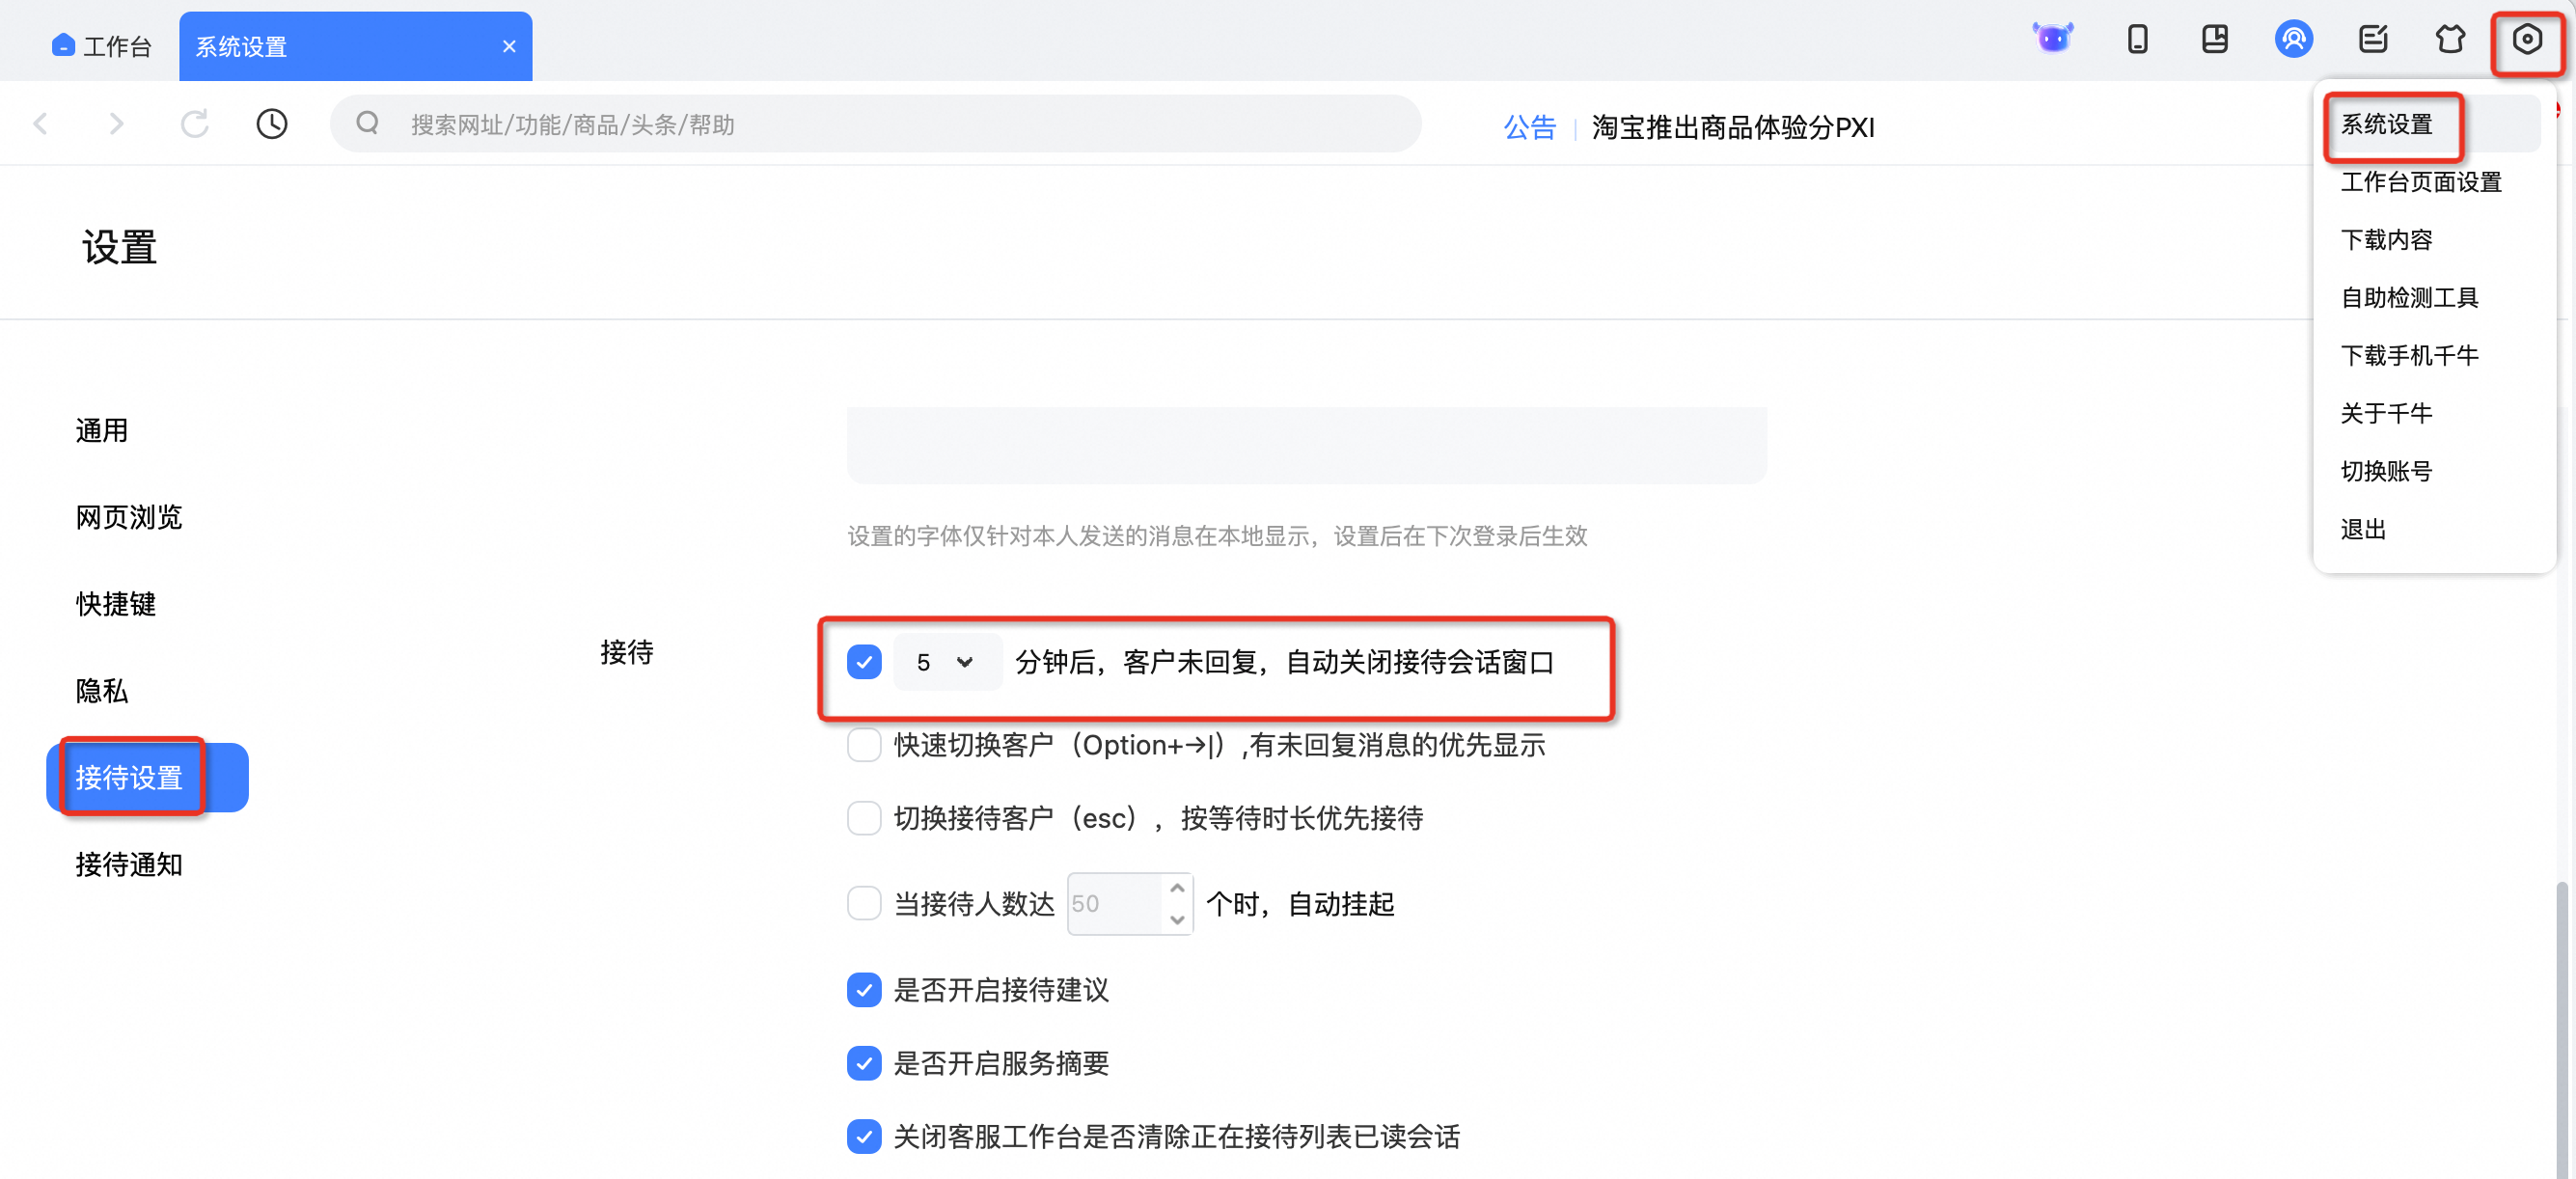Open the settings gear menu icon
Viewport: 2576px width, 1179px height.
pyautogui.click(x=2527, y=39)
